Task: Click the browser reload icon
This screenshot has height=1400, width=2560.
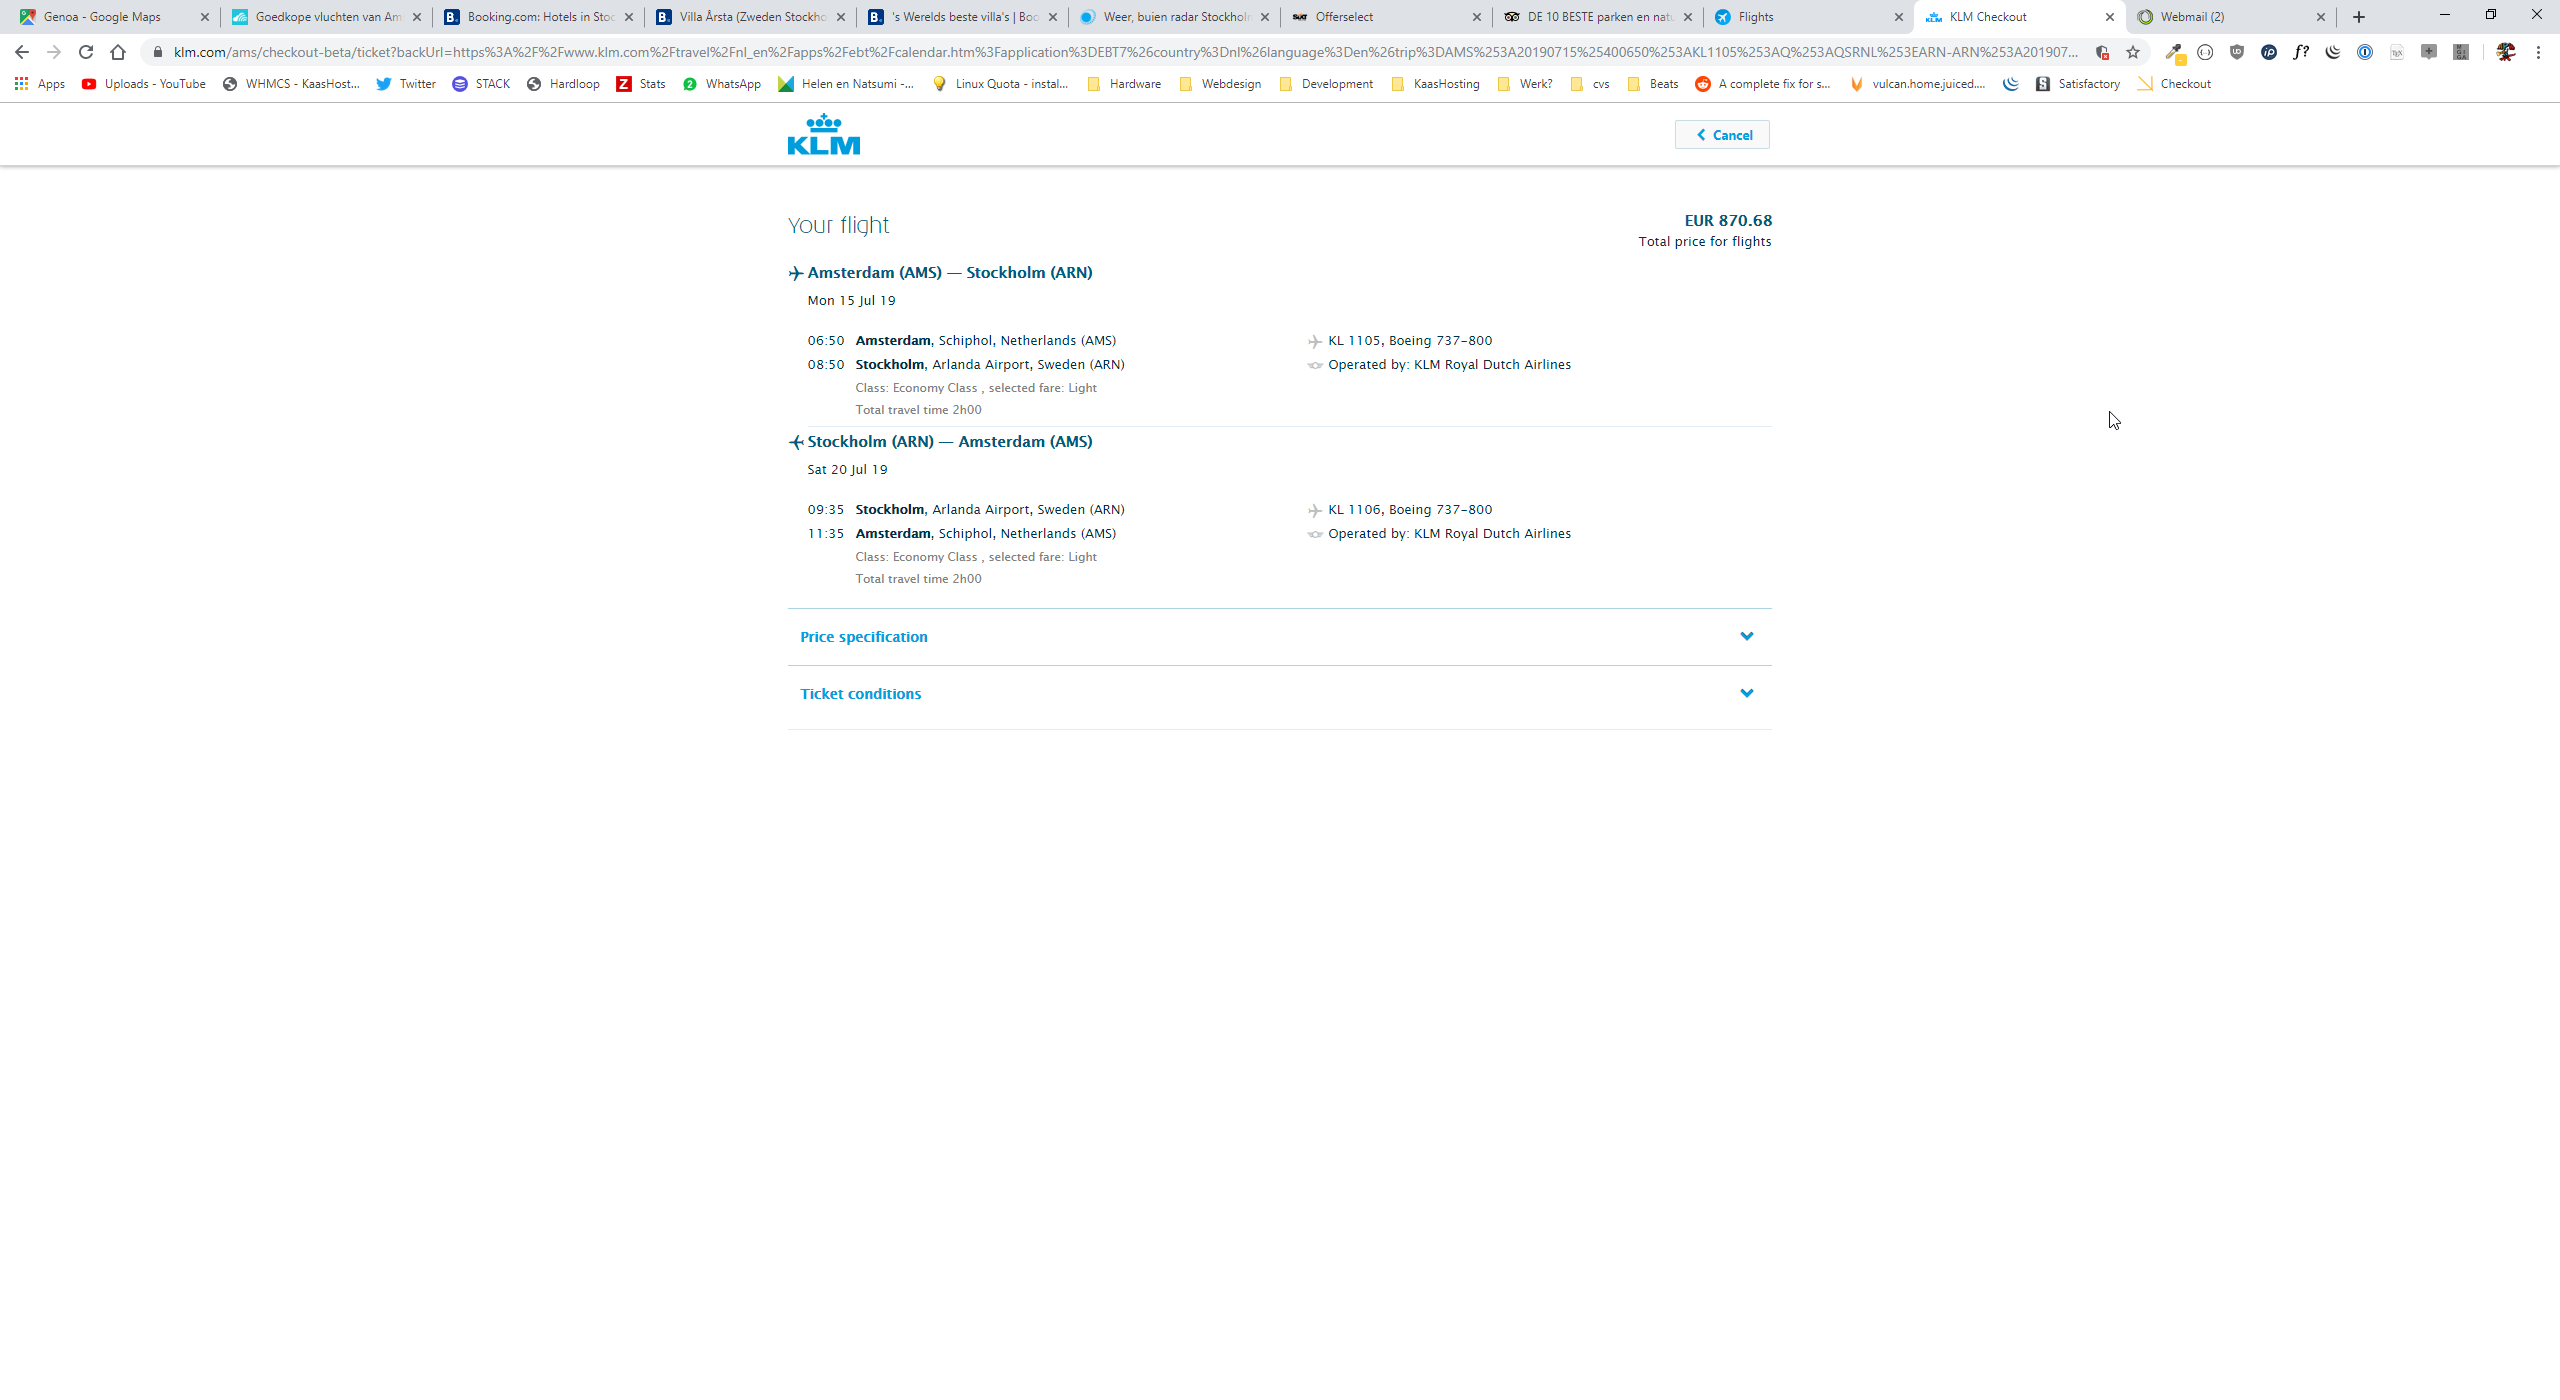Action: click(x=86, y=52)
